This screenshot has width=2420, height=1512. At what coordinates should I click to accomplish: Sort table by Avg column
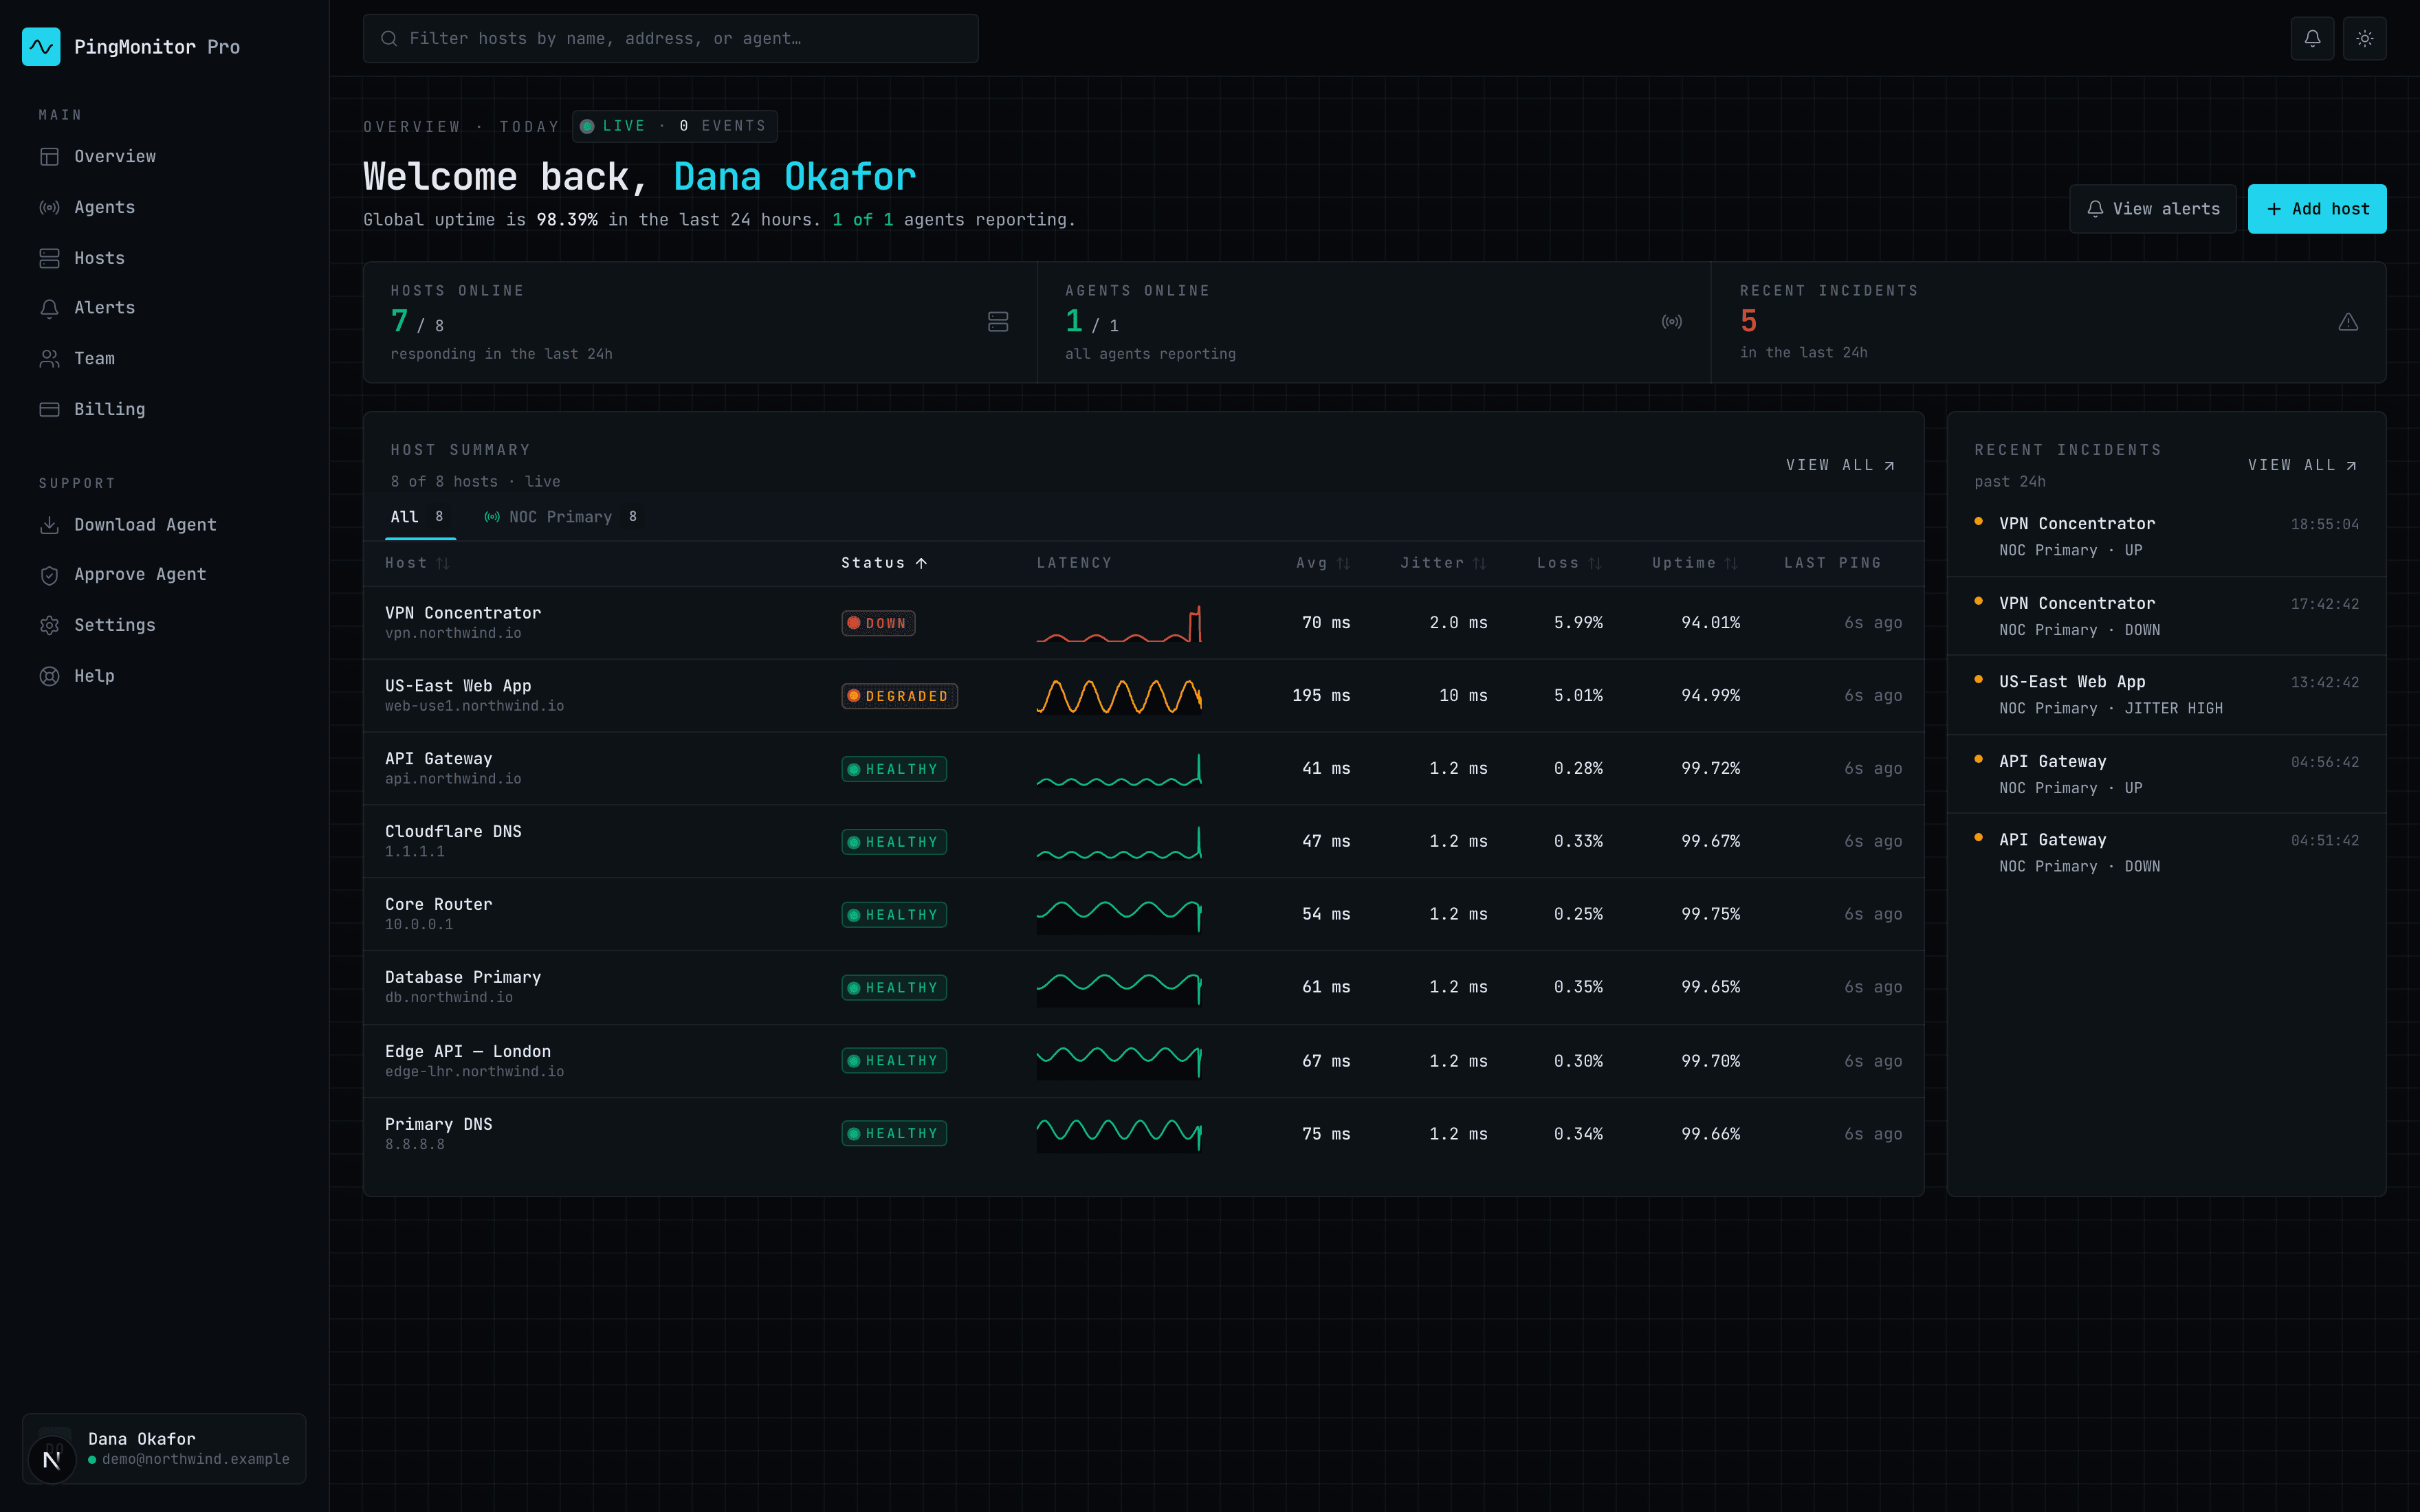tap(1322, 563)
